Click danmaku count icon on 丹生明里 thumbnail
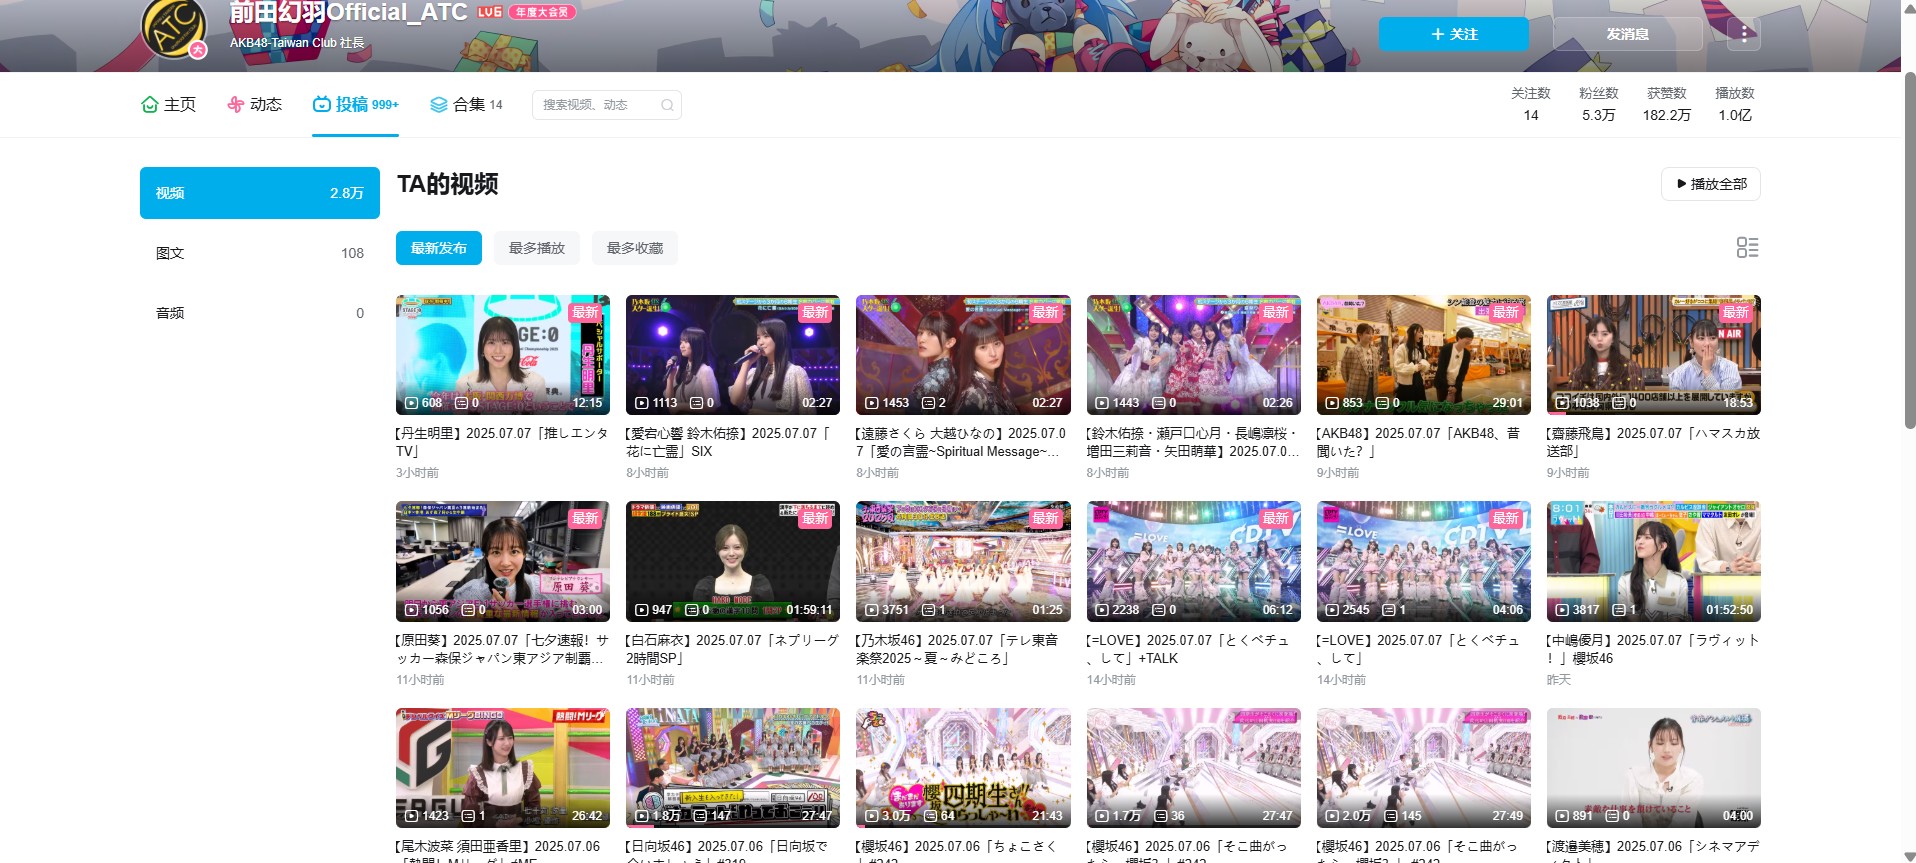 pyautogui.click(x=462, y=403)
